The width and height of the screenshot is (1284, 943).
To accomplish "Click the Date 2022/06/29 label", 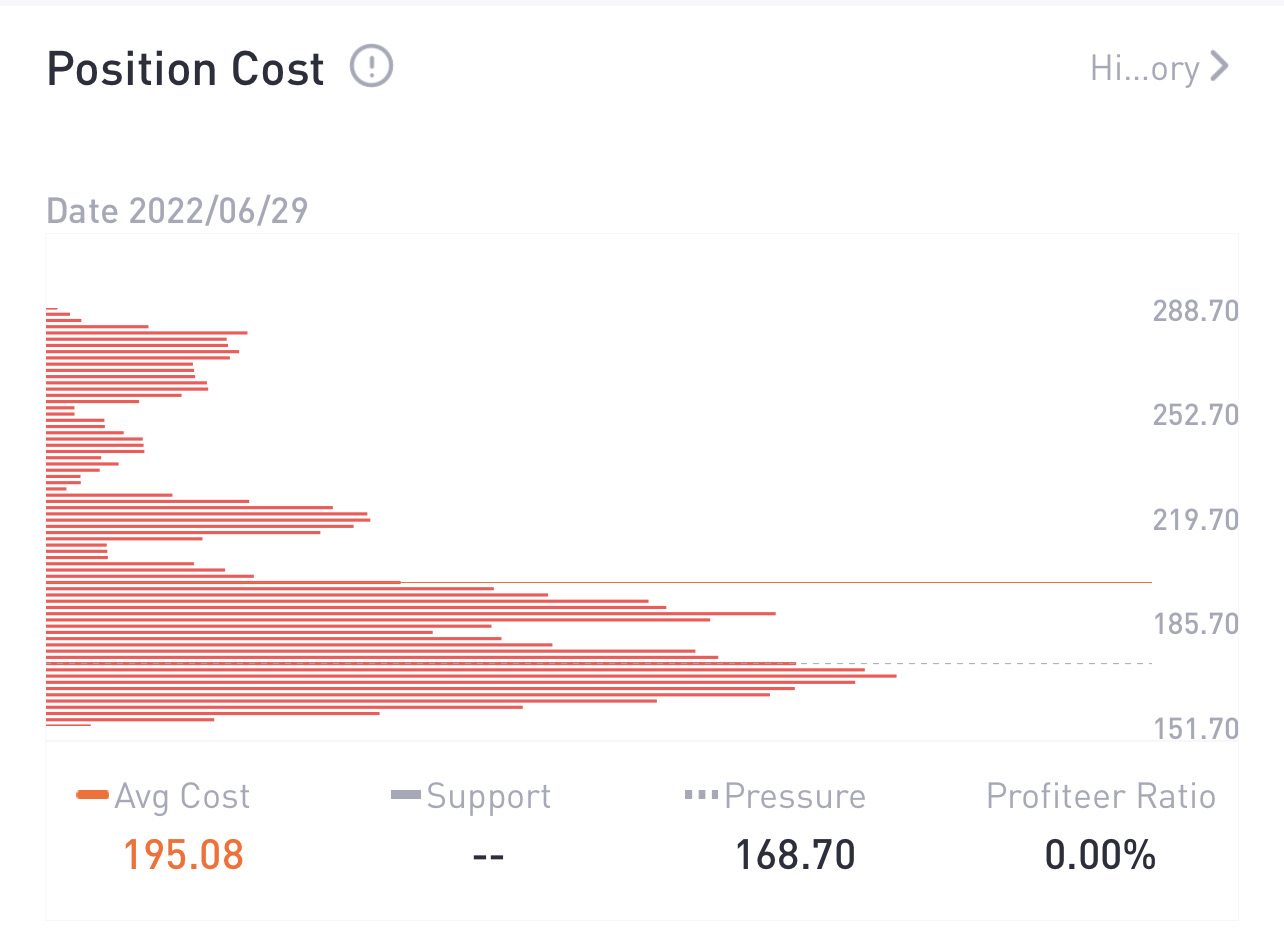I will 178,211.
